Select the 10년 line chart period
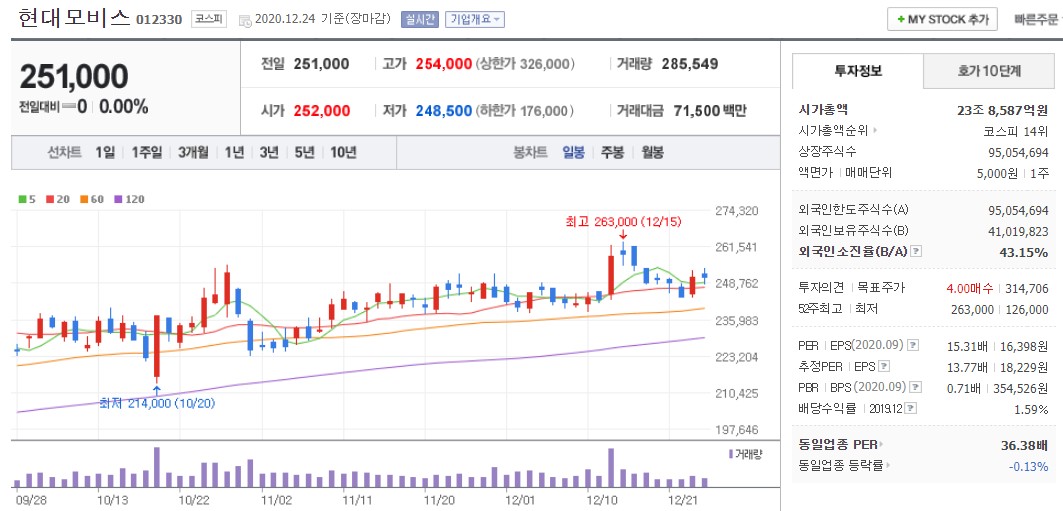1063x511 pixels. (343, 152)
